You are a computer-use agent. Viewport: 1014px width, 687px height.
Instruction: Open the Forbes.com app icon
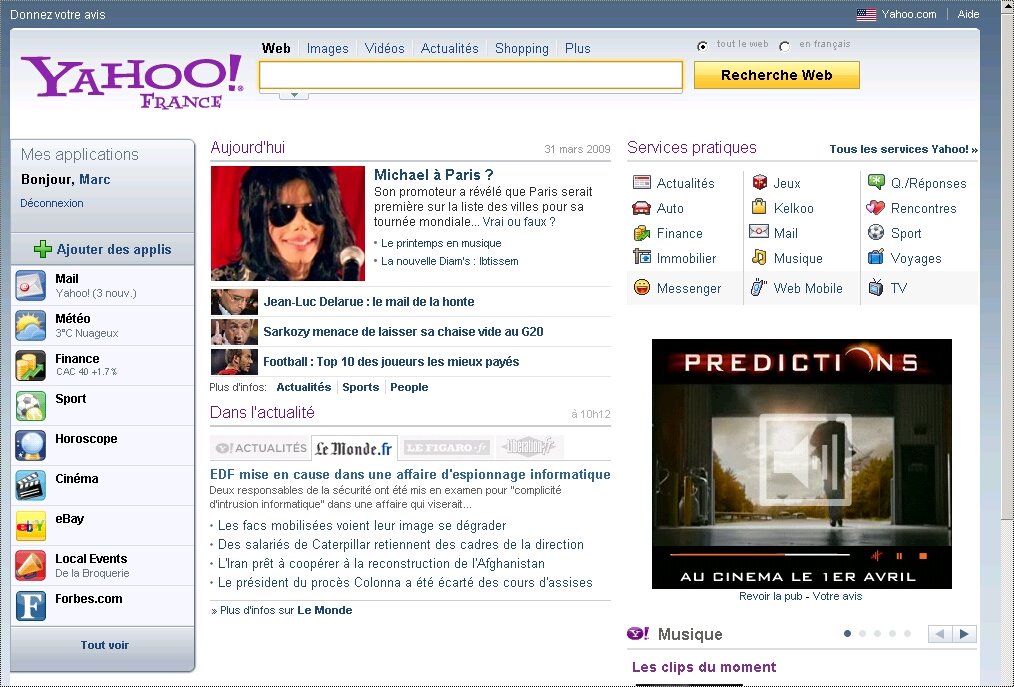[x=30, y=606]
